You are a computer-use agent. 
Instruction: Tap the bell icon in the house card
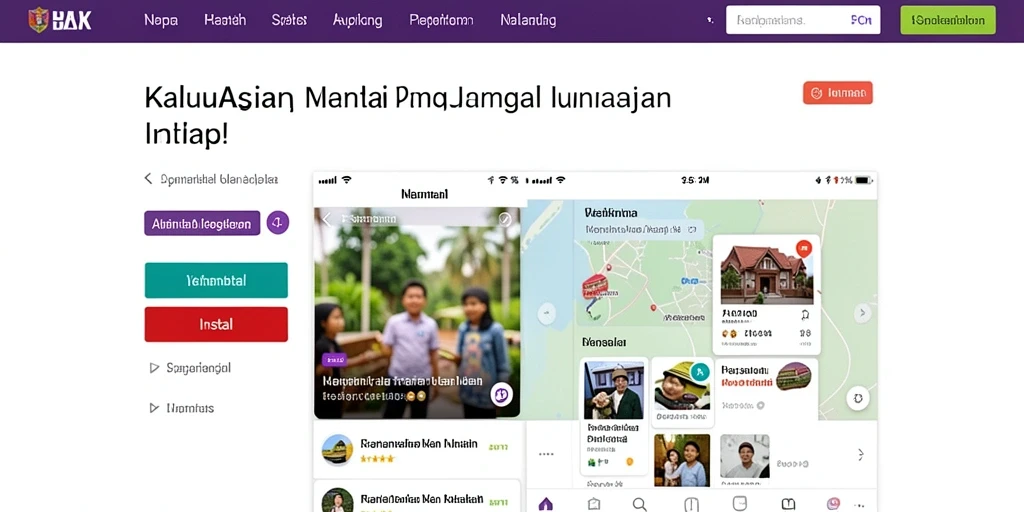click(806, 315)
